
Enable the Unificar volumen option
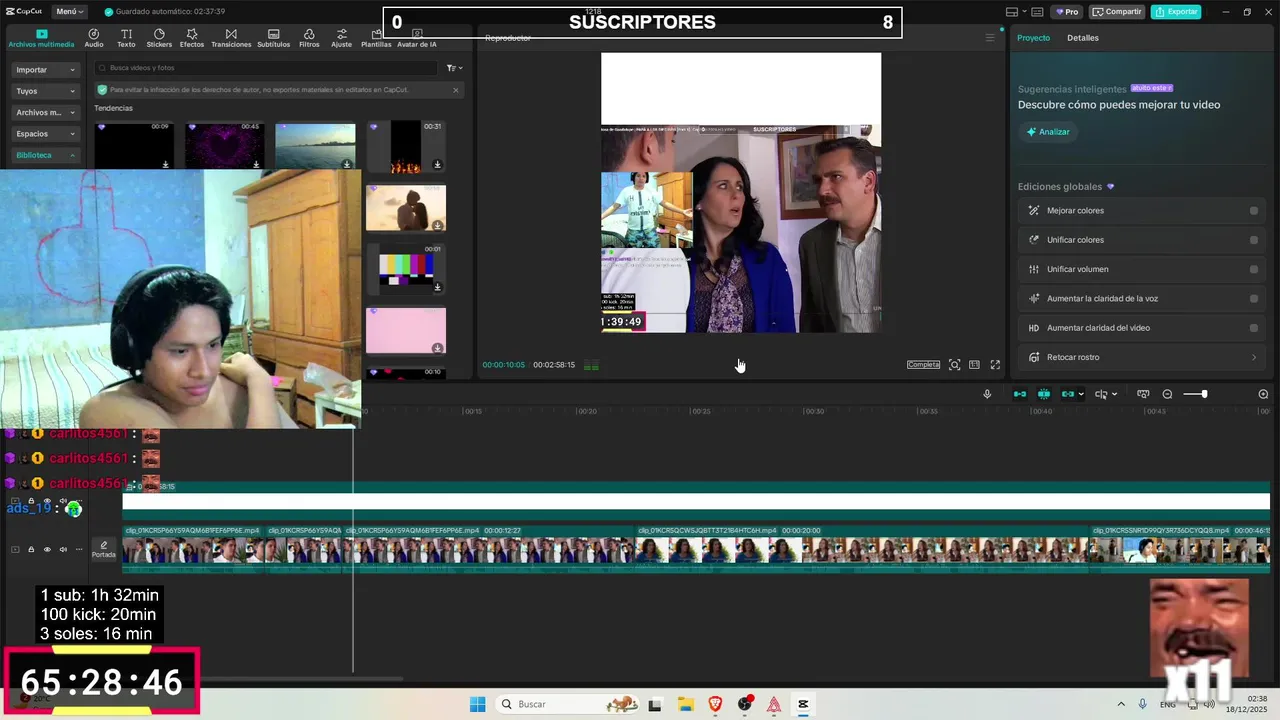pyautogui.click(x=1254, y=269)
